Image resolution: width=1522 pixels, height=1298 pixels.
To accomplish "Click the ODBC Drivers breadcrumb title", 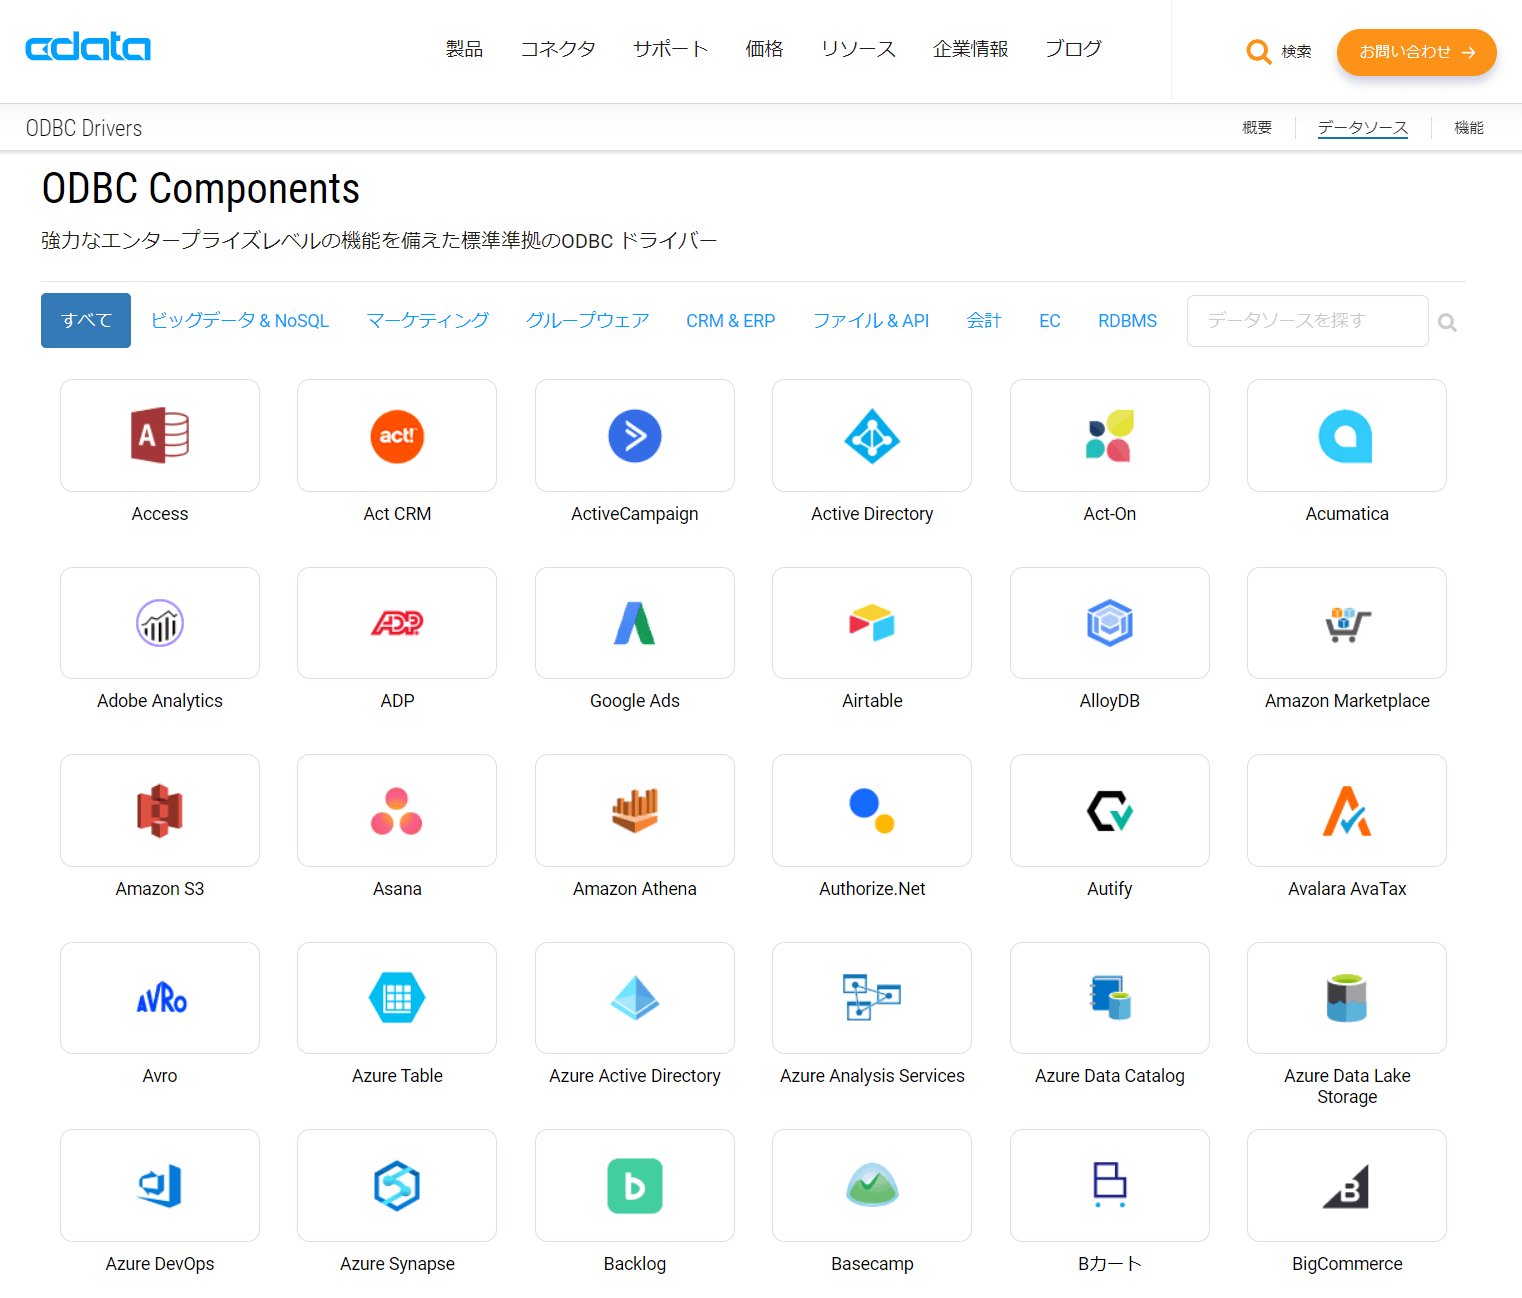I will point(84,128).
